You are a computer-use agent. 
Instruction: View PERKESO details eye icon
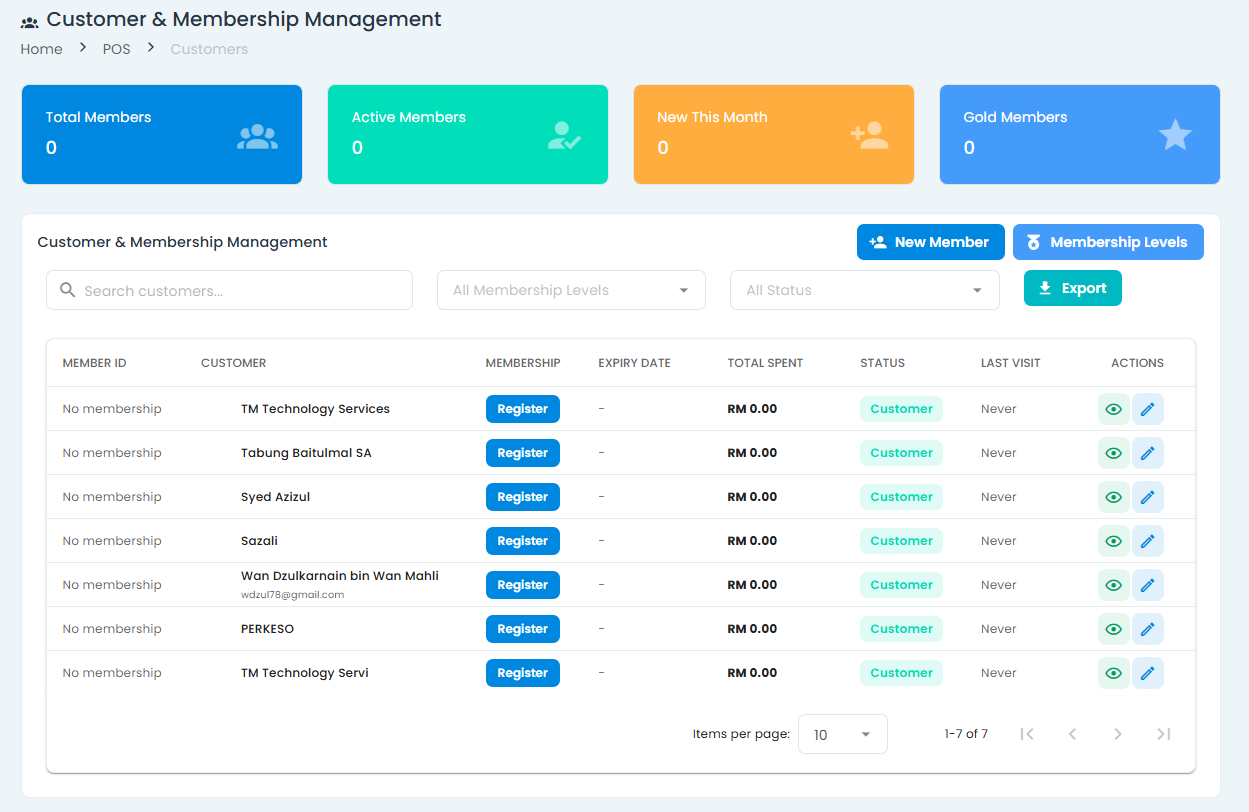(1113, 629)
